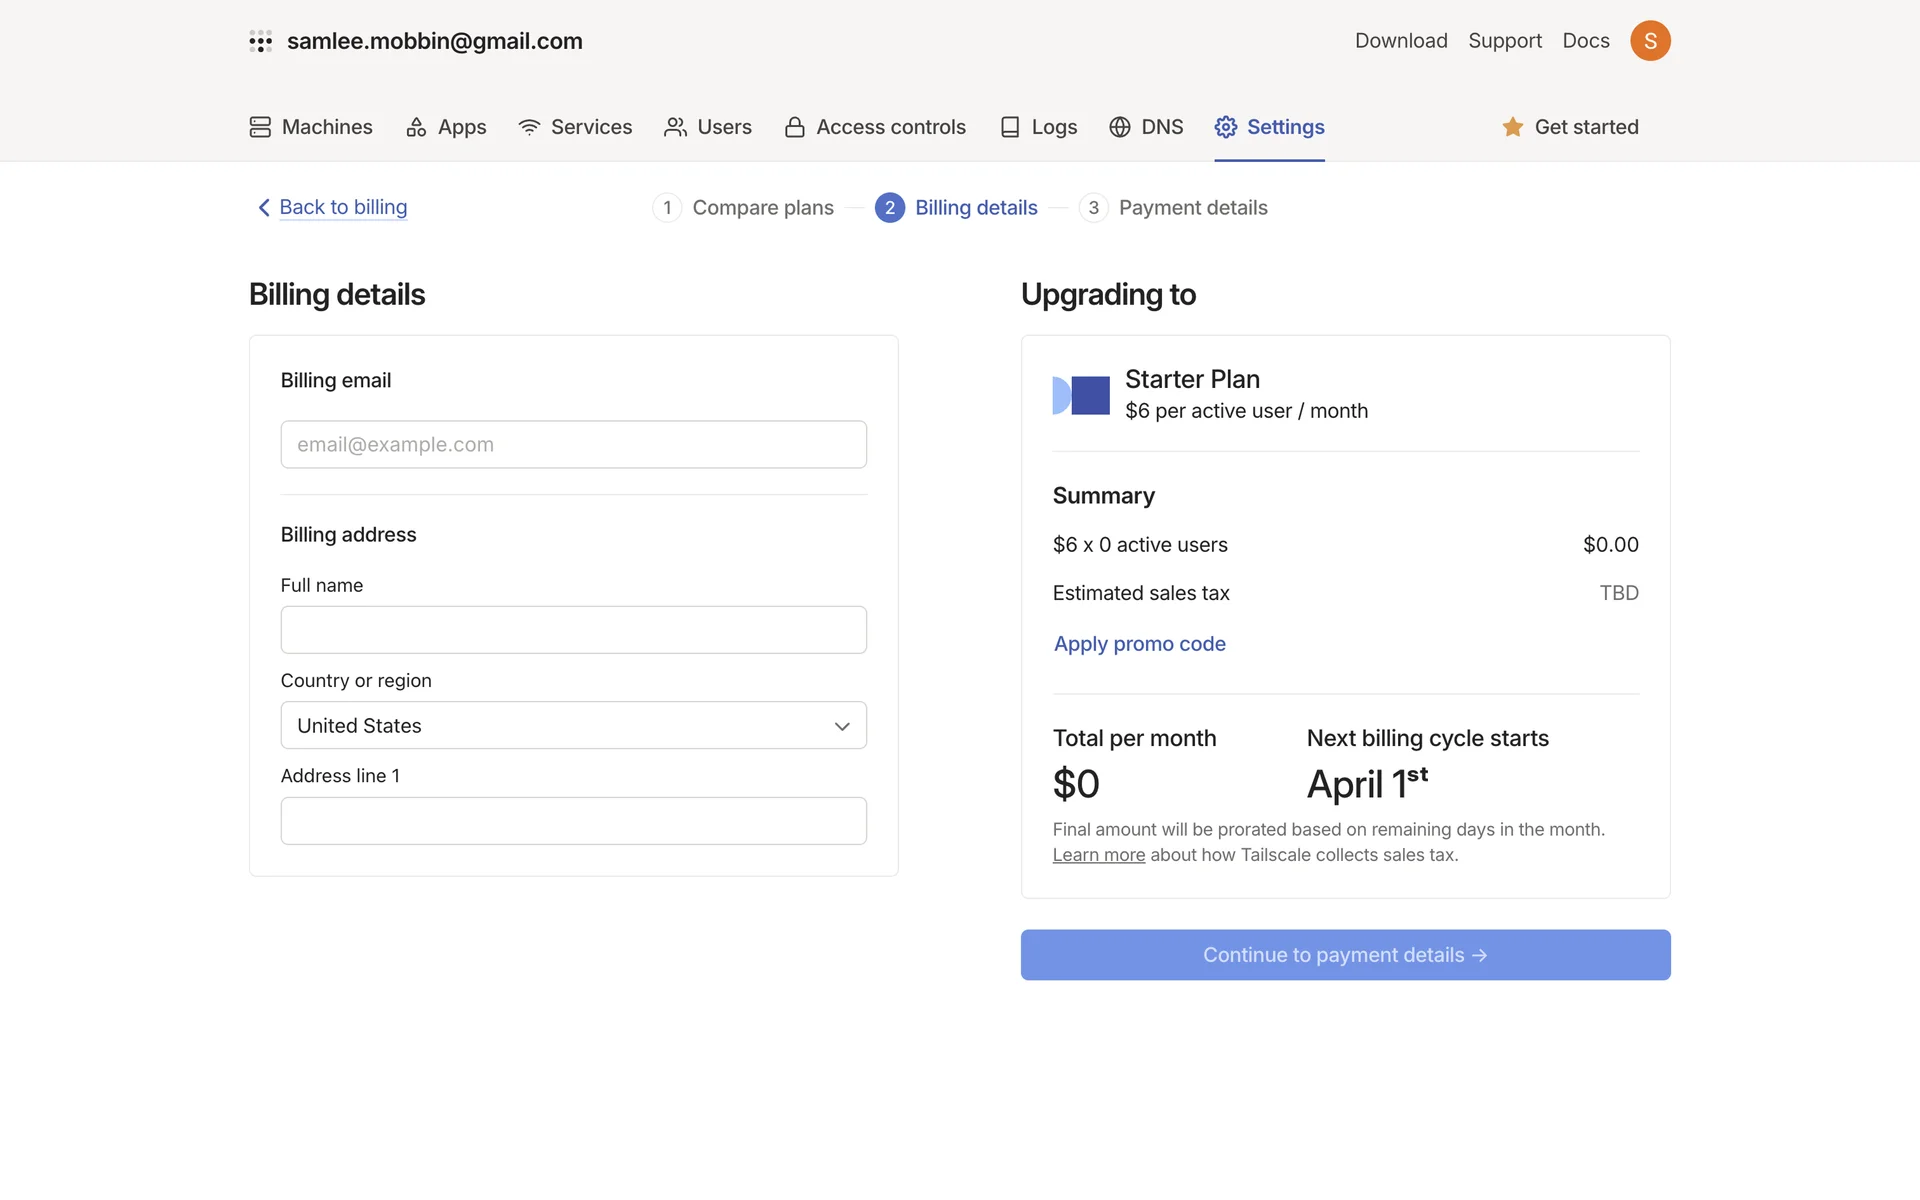Click the Access controls lock icon
Image resolution: width=1920 pixels, height=1200 pixels.
795,127
